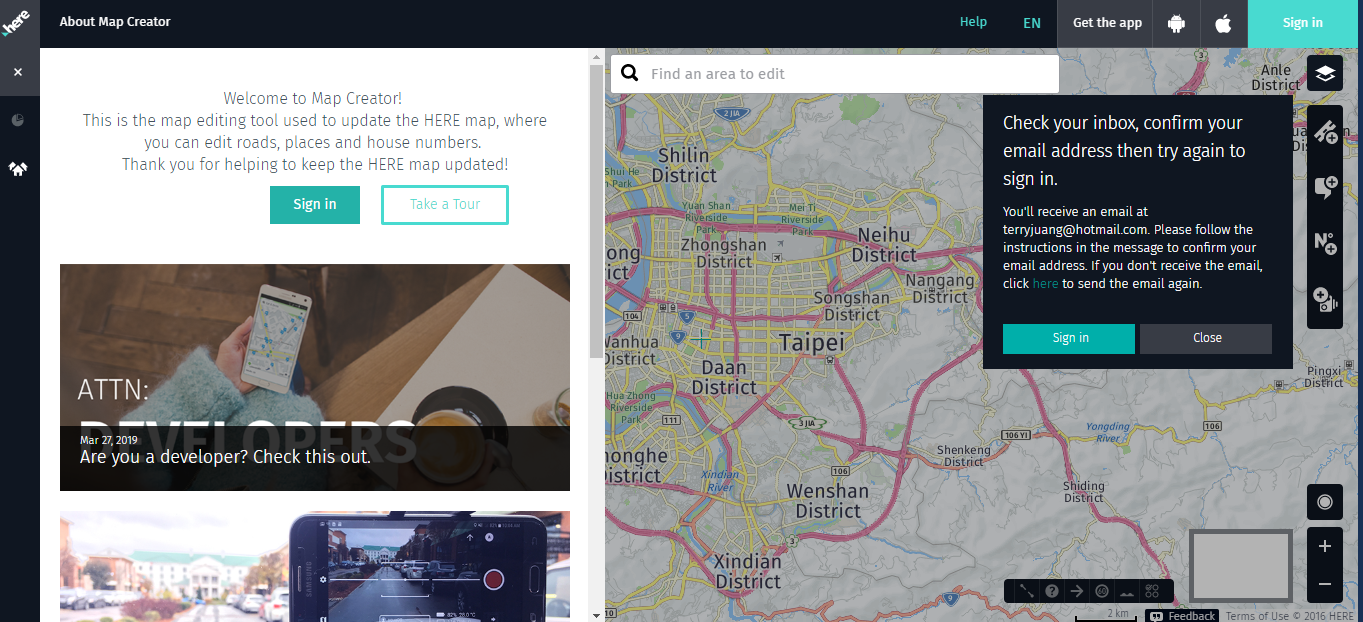Click the Wenshan District map label
The height and width of the screenshot is (622, 1363).
click(828, 500)
